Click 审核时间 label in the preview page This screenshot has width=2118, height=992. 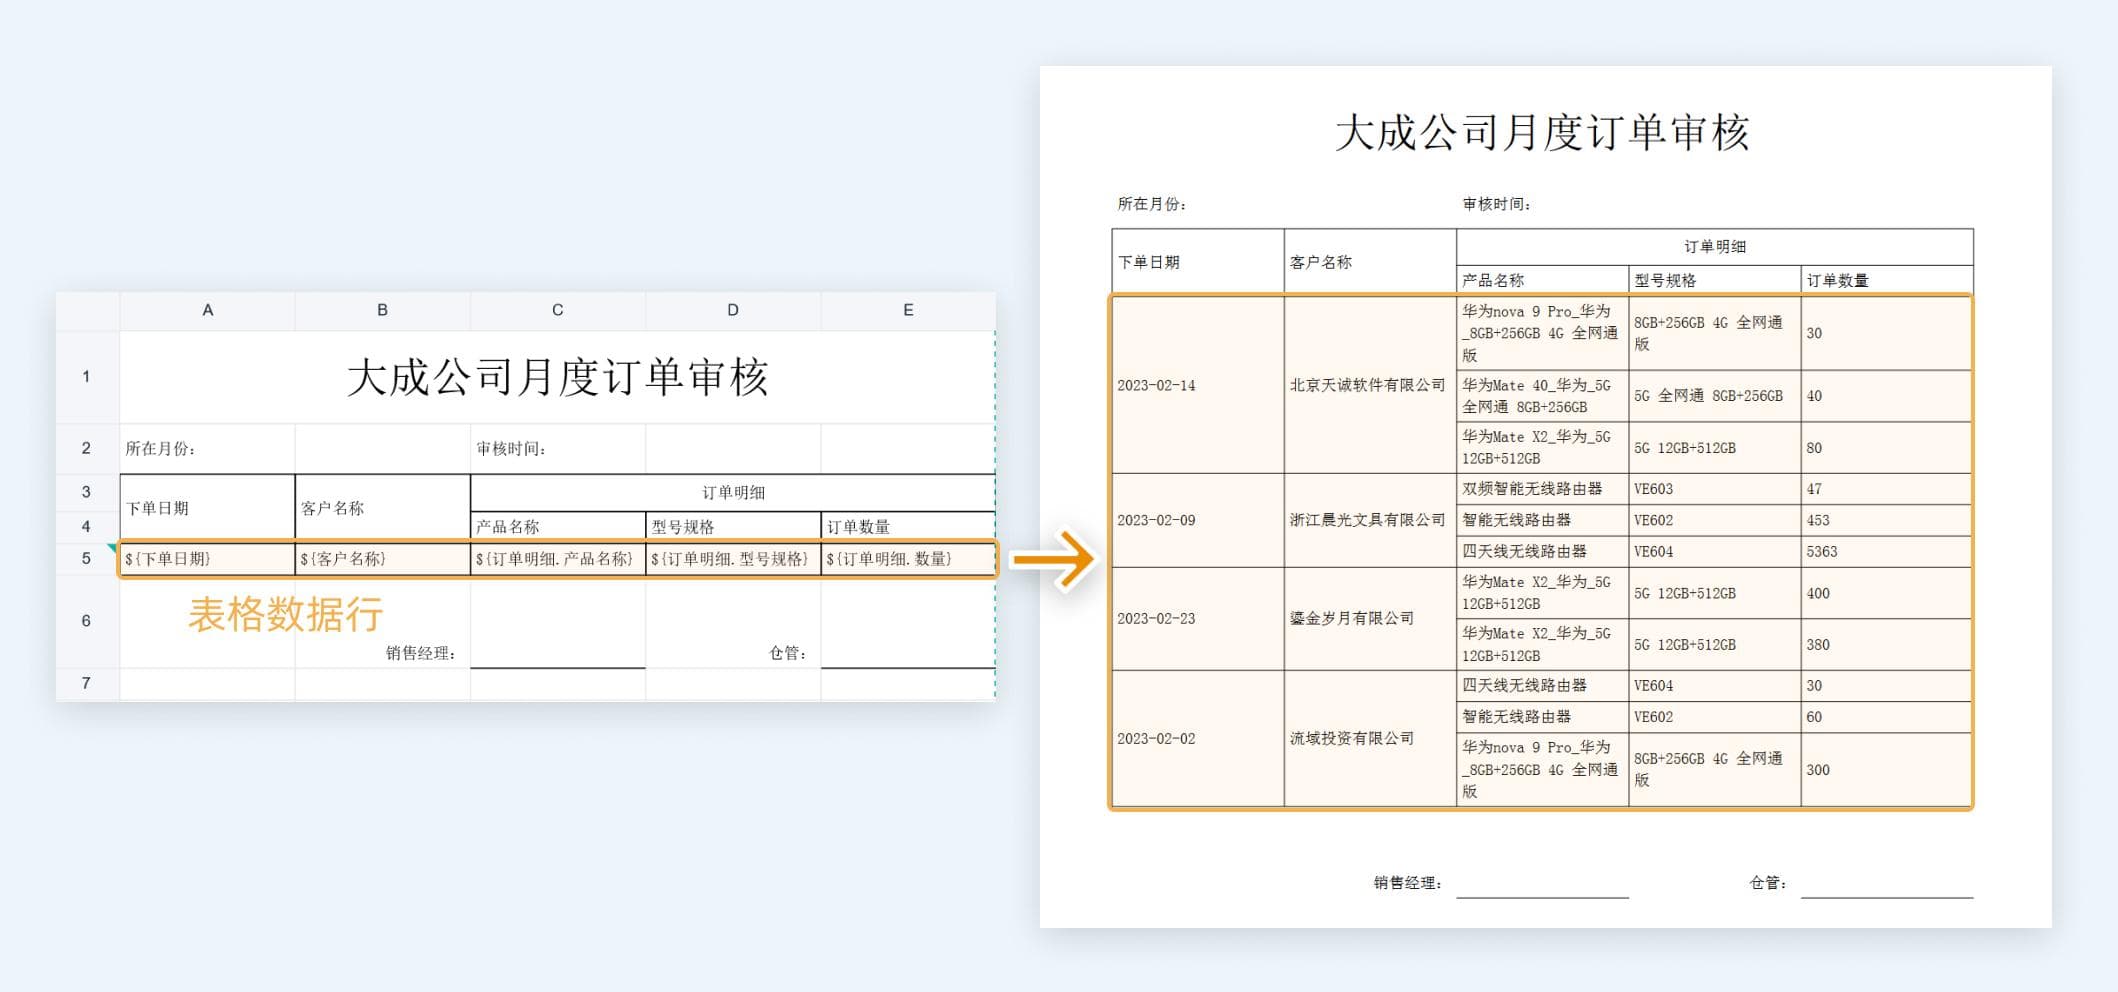(1497, 204)
